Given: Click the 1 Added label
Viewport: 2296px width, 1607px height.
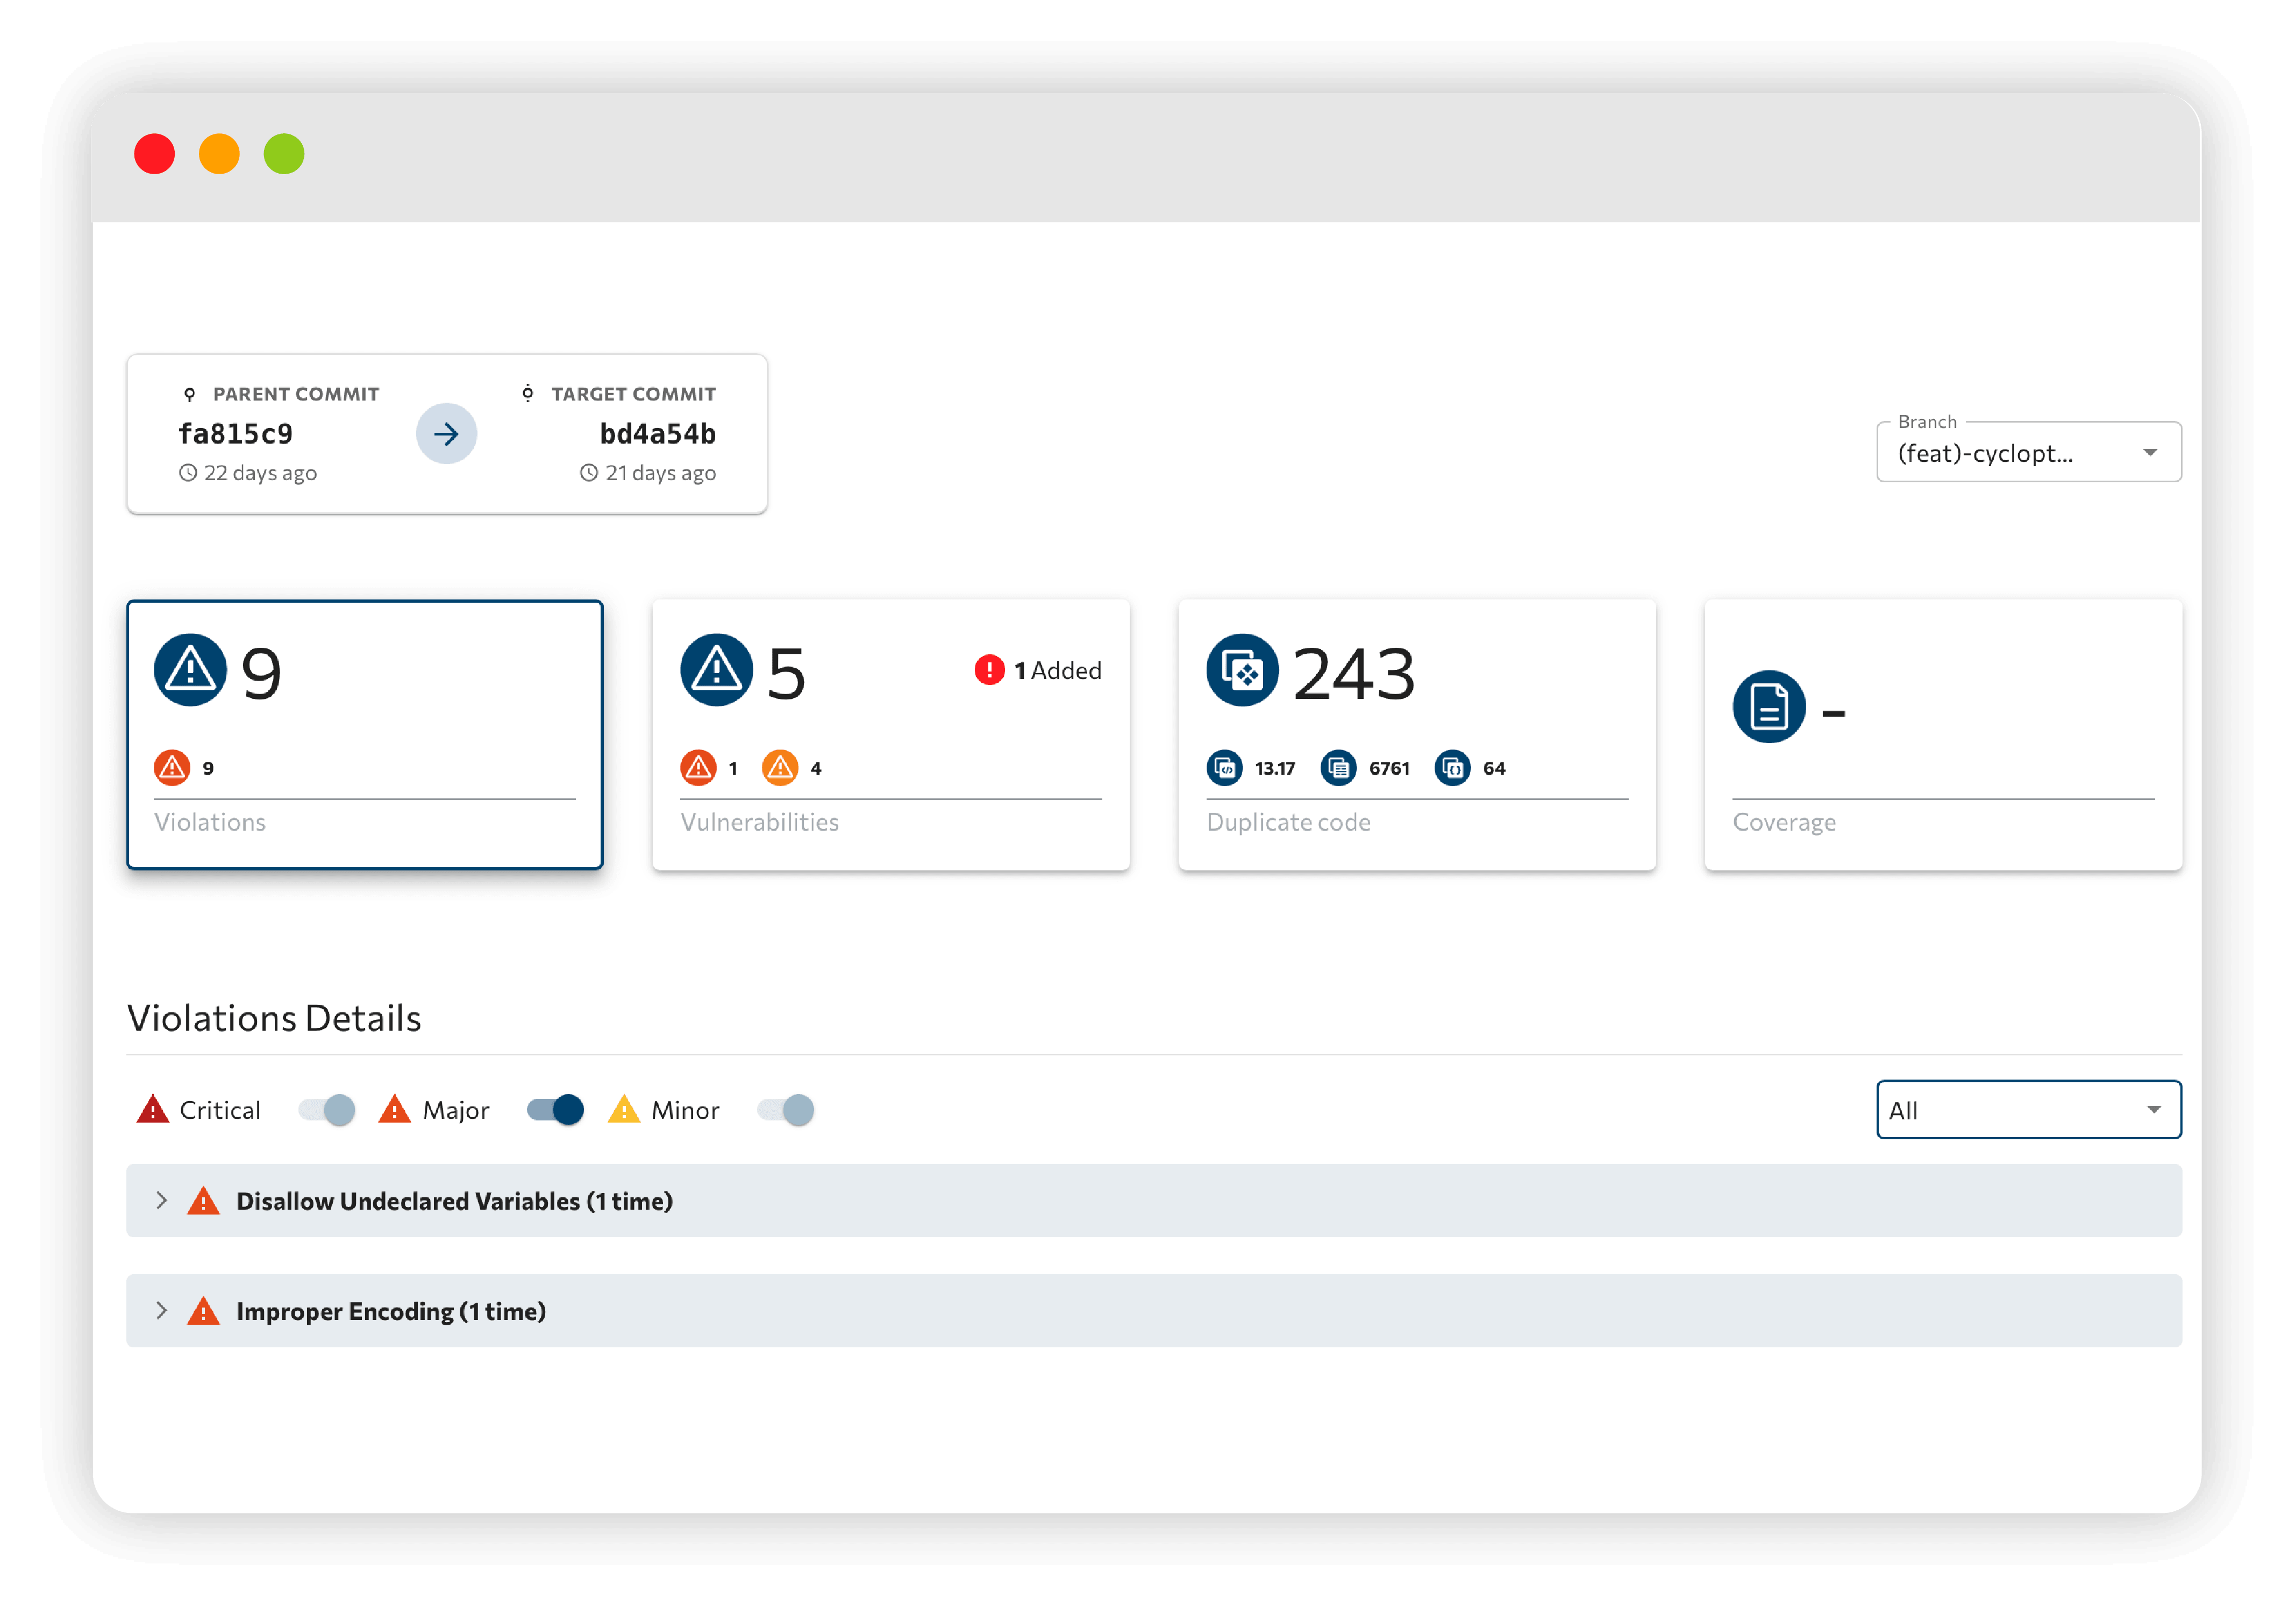Looking at the screenshot, I should (1058, 670).
